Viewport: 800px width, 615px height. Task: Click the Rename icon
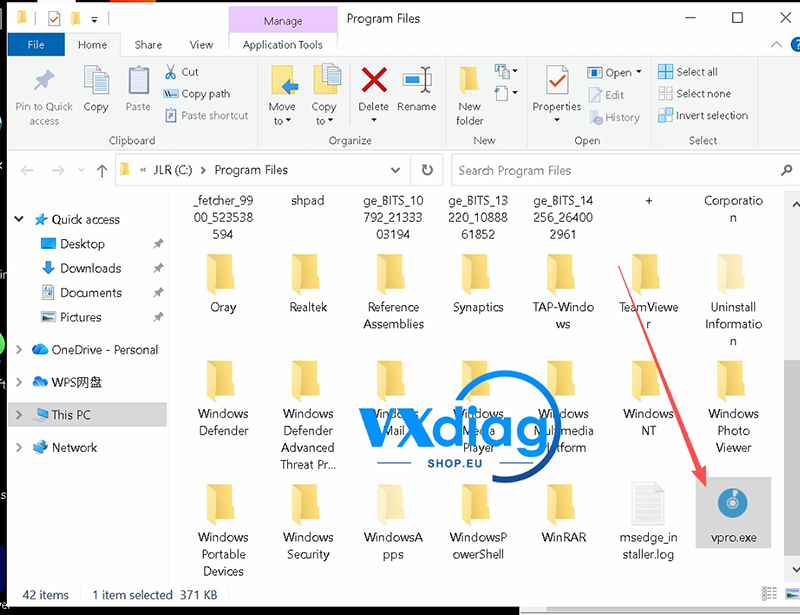point(417,81)
